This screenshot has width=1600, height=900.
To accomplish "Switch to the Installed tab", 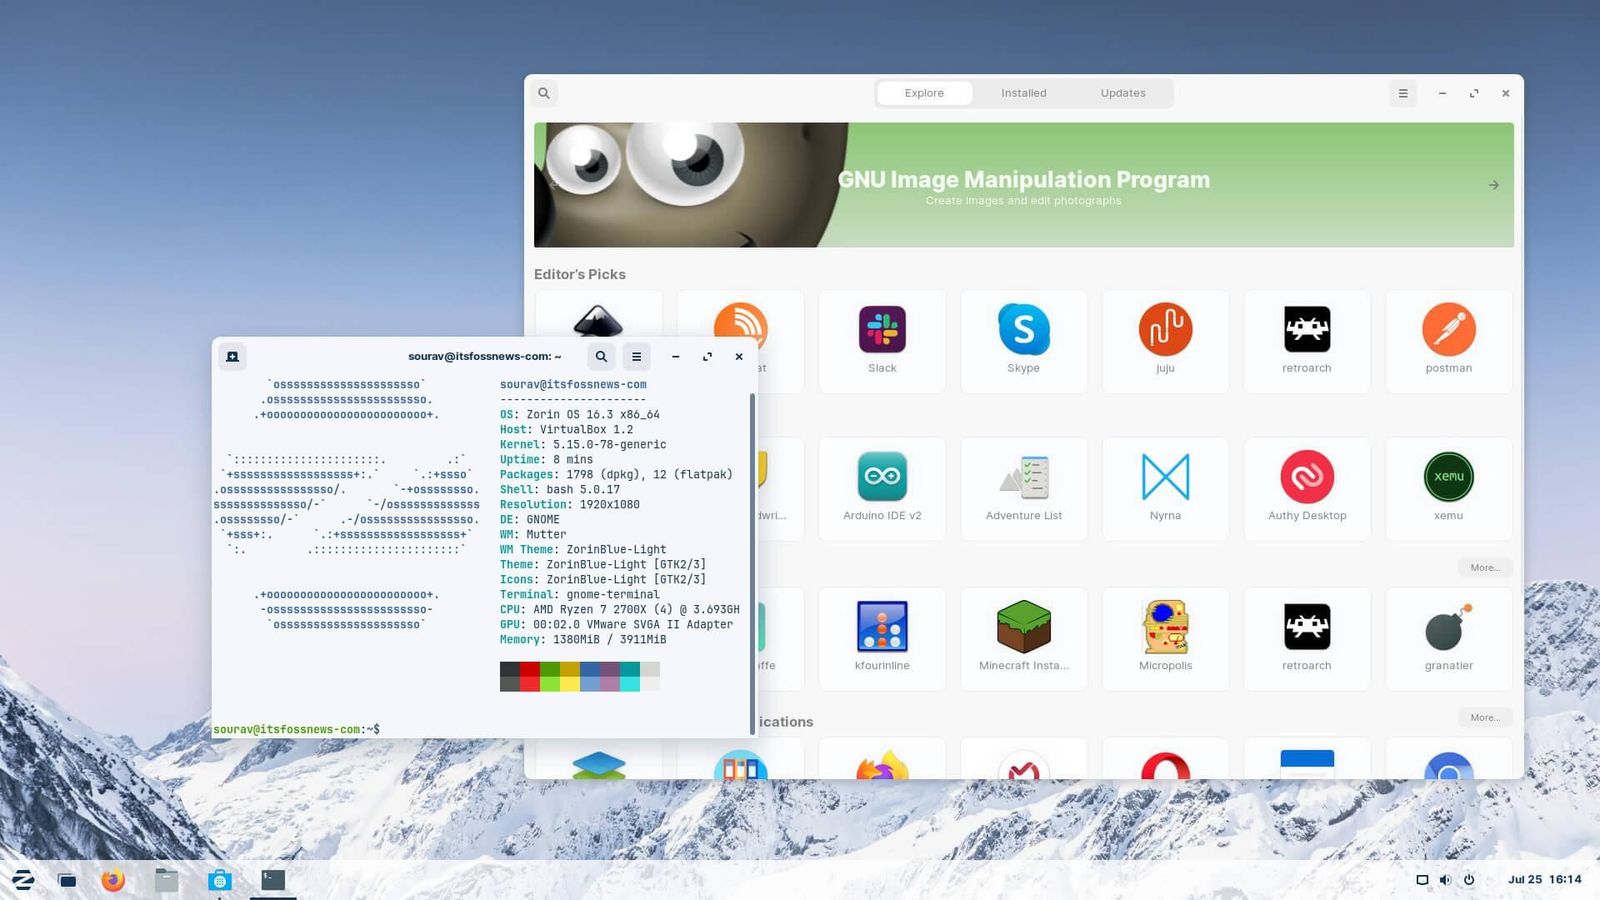I will point(1023,92).
